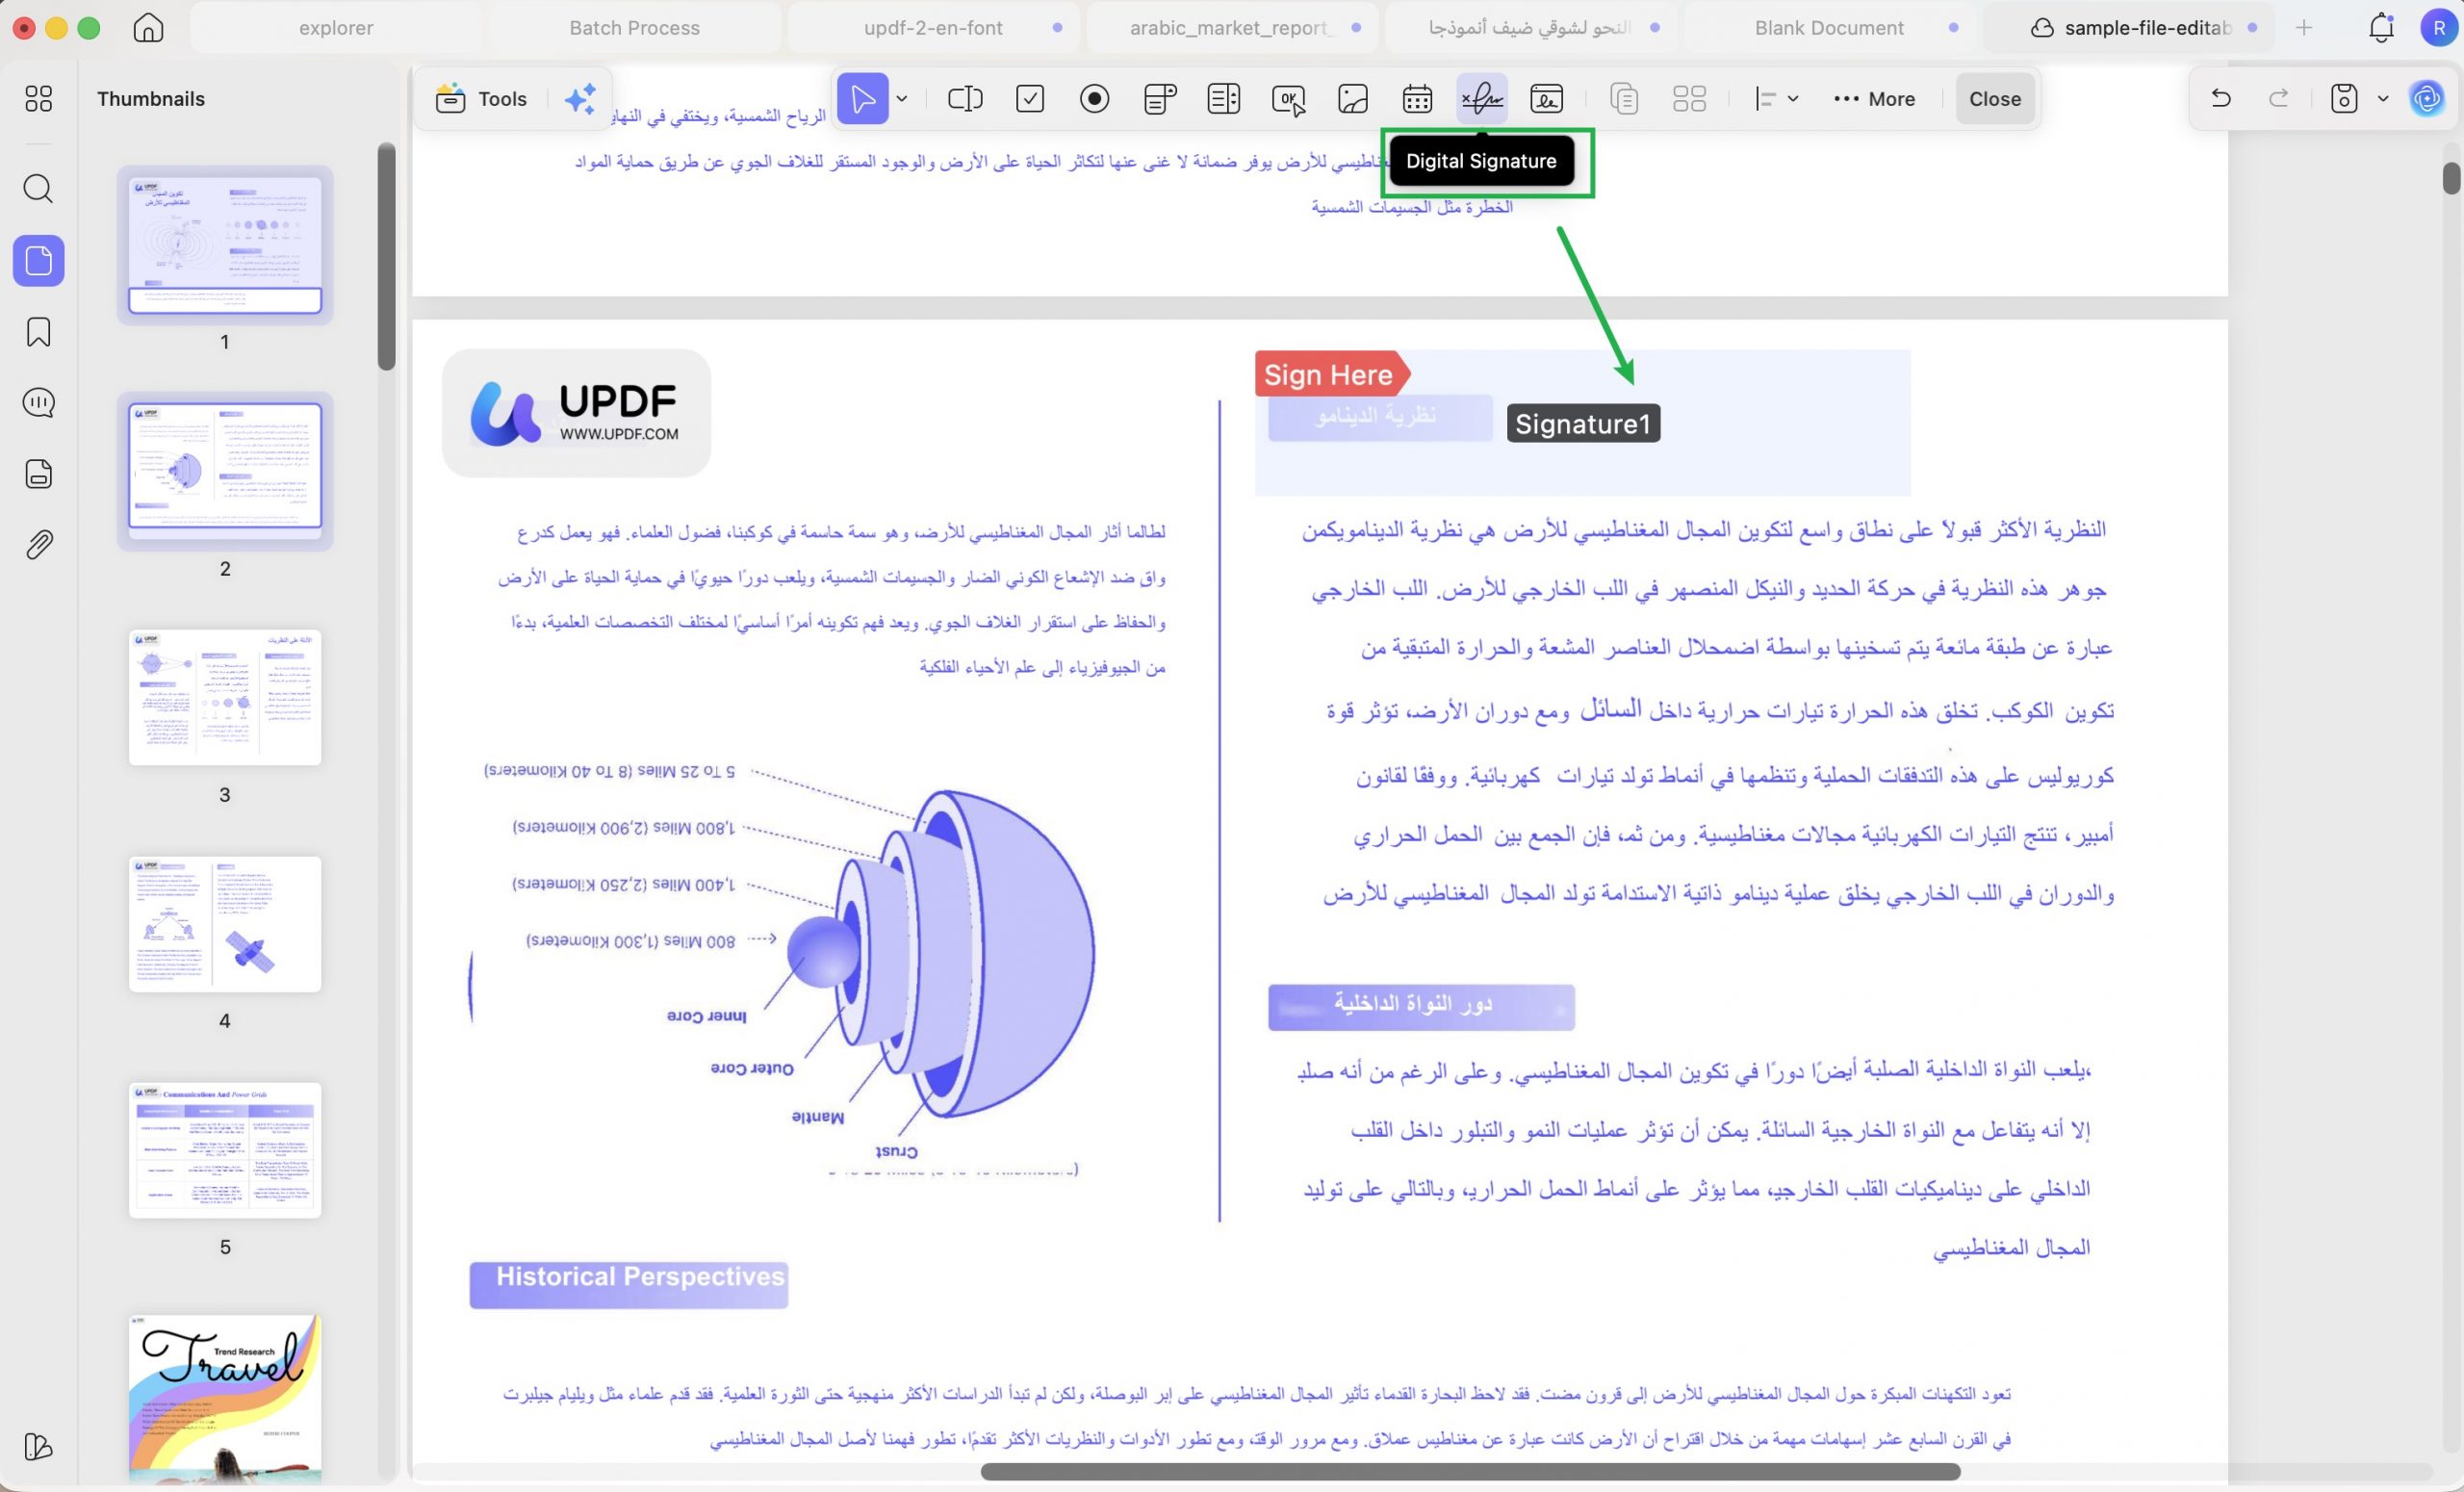Select page 4 thumbnail
This screenshot has width=2464, height=1492.
pyautogui.click(x=225, y=924)
